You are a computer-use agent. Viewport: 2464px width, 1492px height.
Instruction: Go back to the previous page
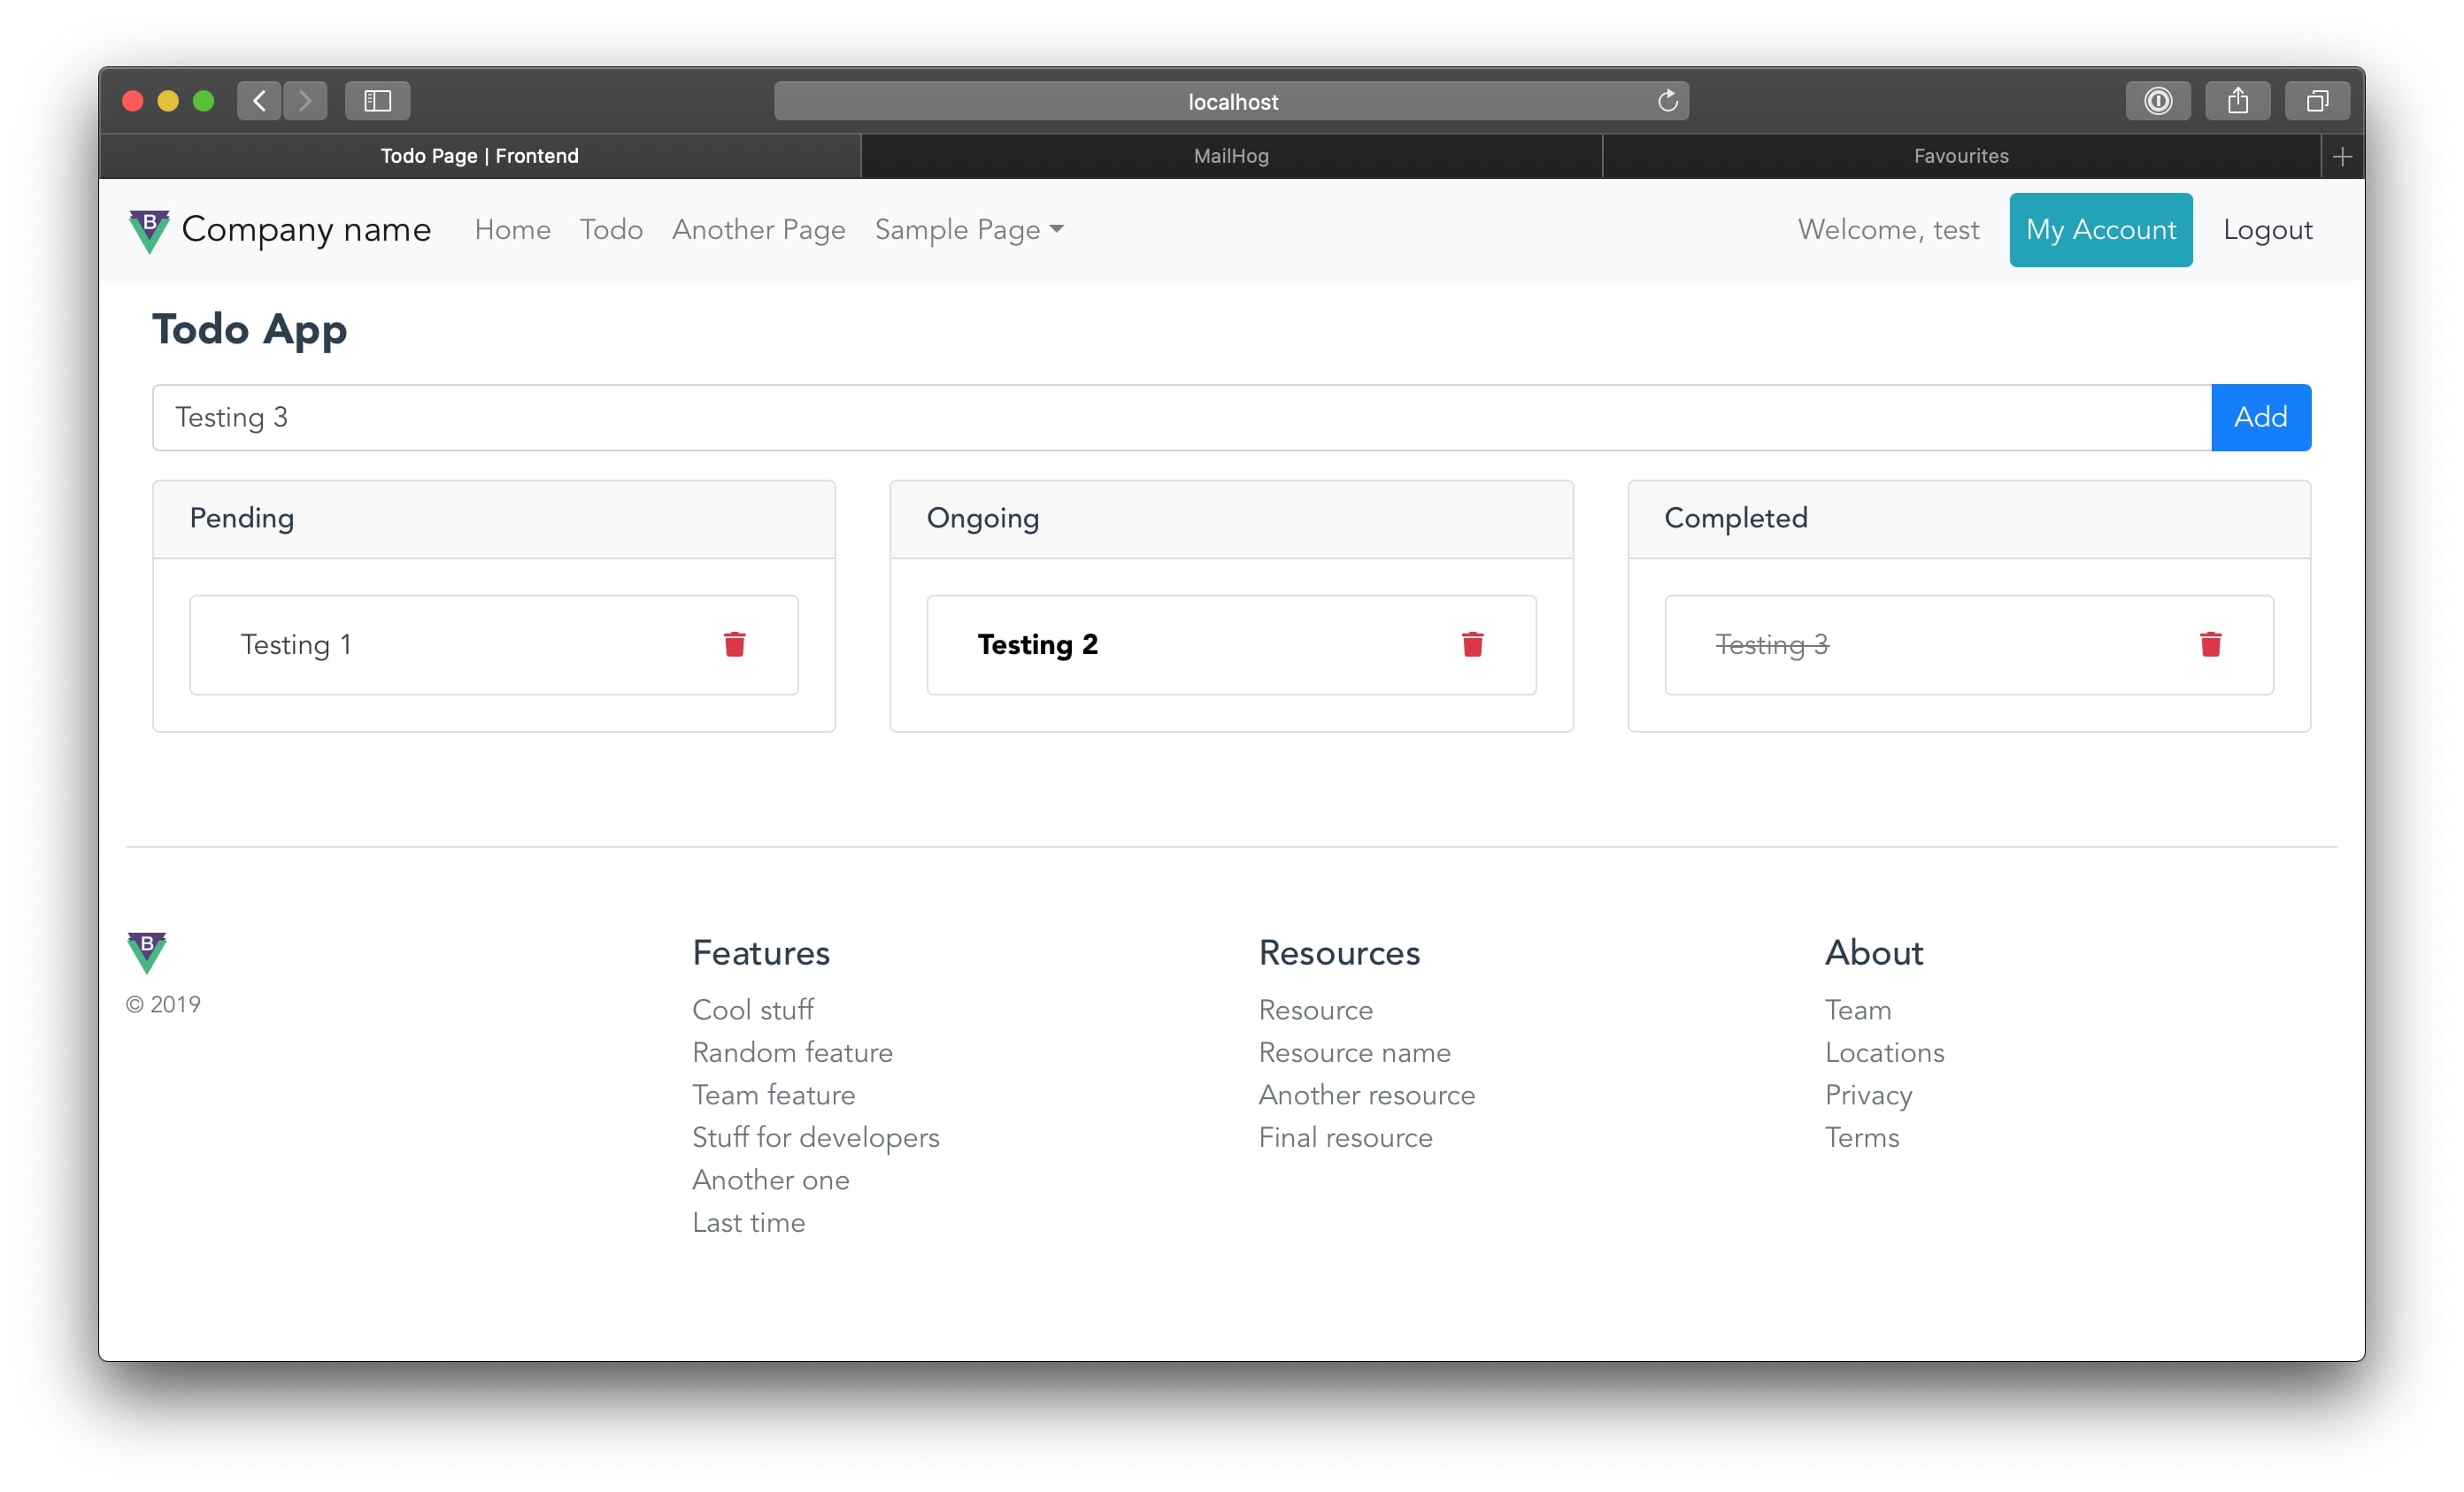point(259,101)
